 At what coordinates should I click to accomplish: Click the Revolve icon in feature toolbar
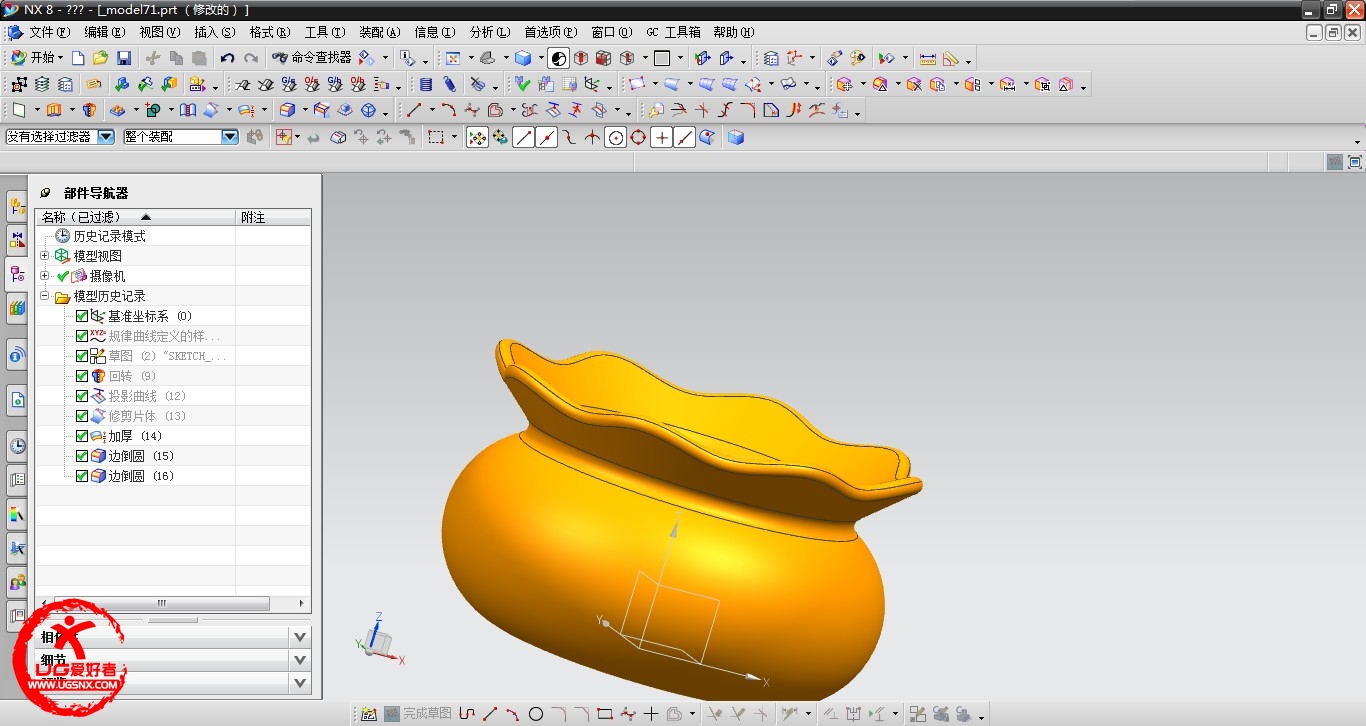pyautogui.click(x=89, y=110)
